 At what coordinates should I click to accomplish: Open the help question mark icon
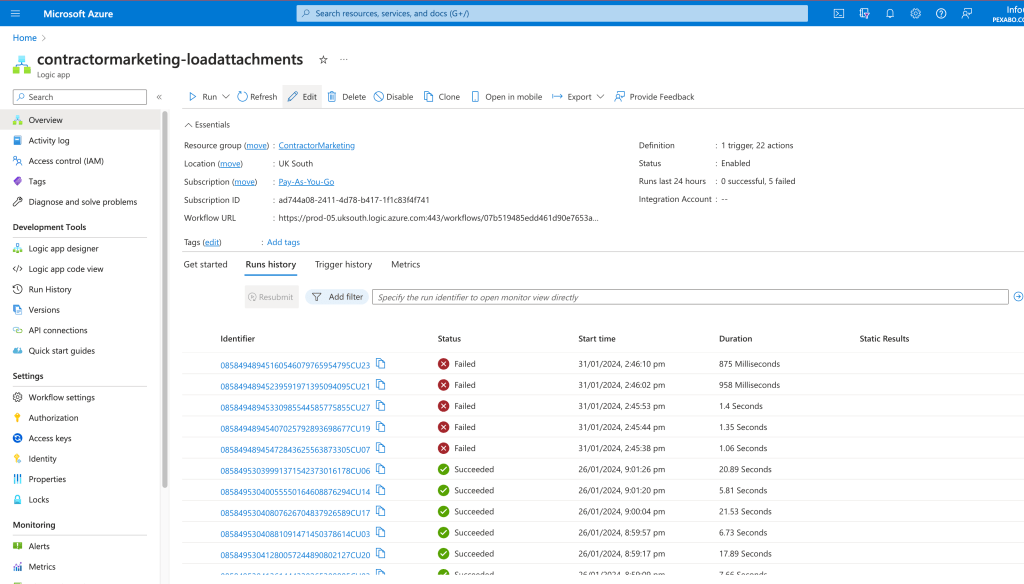tap(941, 13)
